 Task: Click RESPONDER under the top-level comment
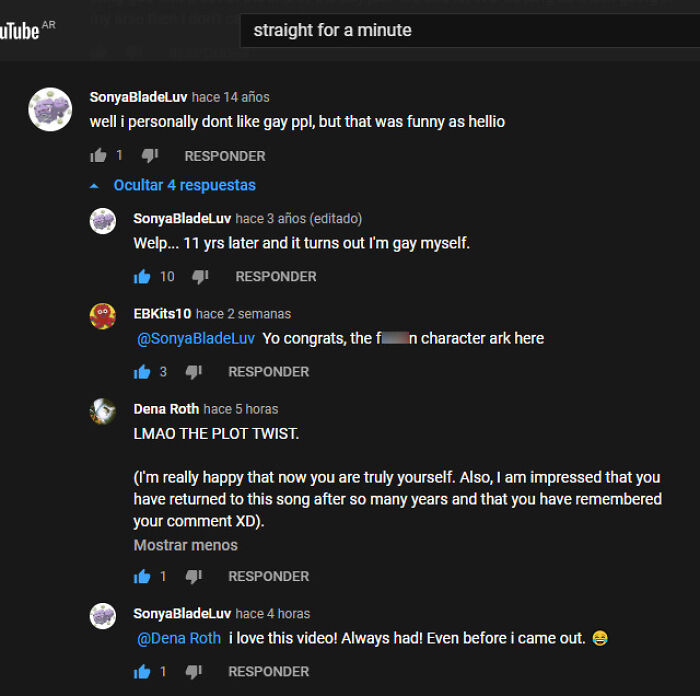[x=225, y=156]
